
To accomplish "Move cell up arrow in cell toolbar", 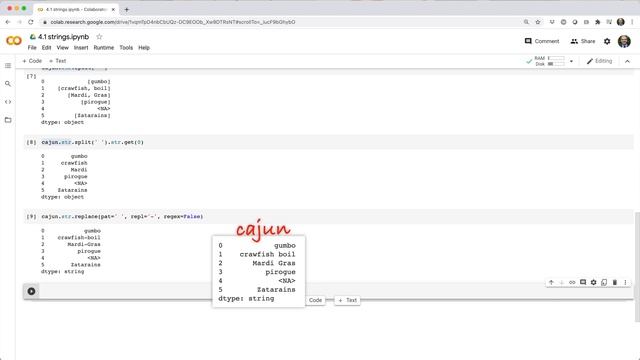I will (551, 282).
